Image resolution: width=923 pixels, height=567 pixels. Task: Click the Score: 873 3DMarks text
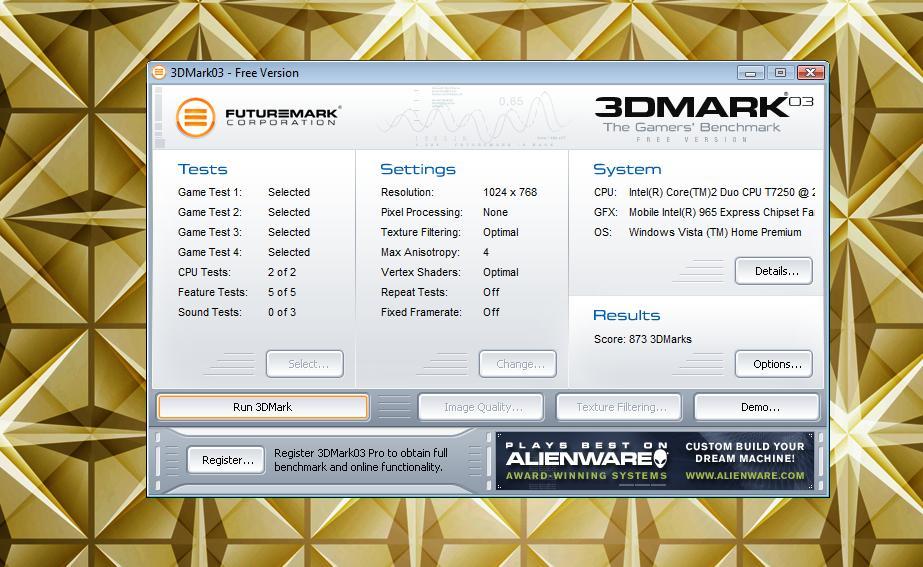tap(642, 339)
